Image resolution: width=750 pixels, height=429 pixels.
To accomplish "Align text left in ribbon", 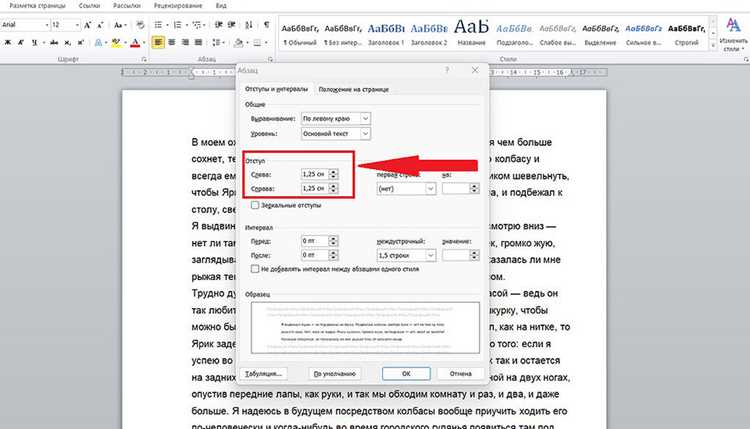I will coord(158,43).
